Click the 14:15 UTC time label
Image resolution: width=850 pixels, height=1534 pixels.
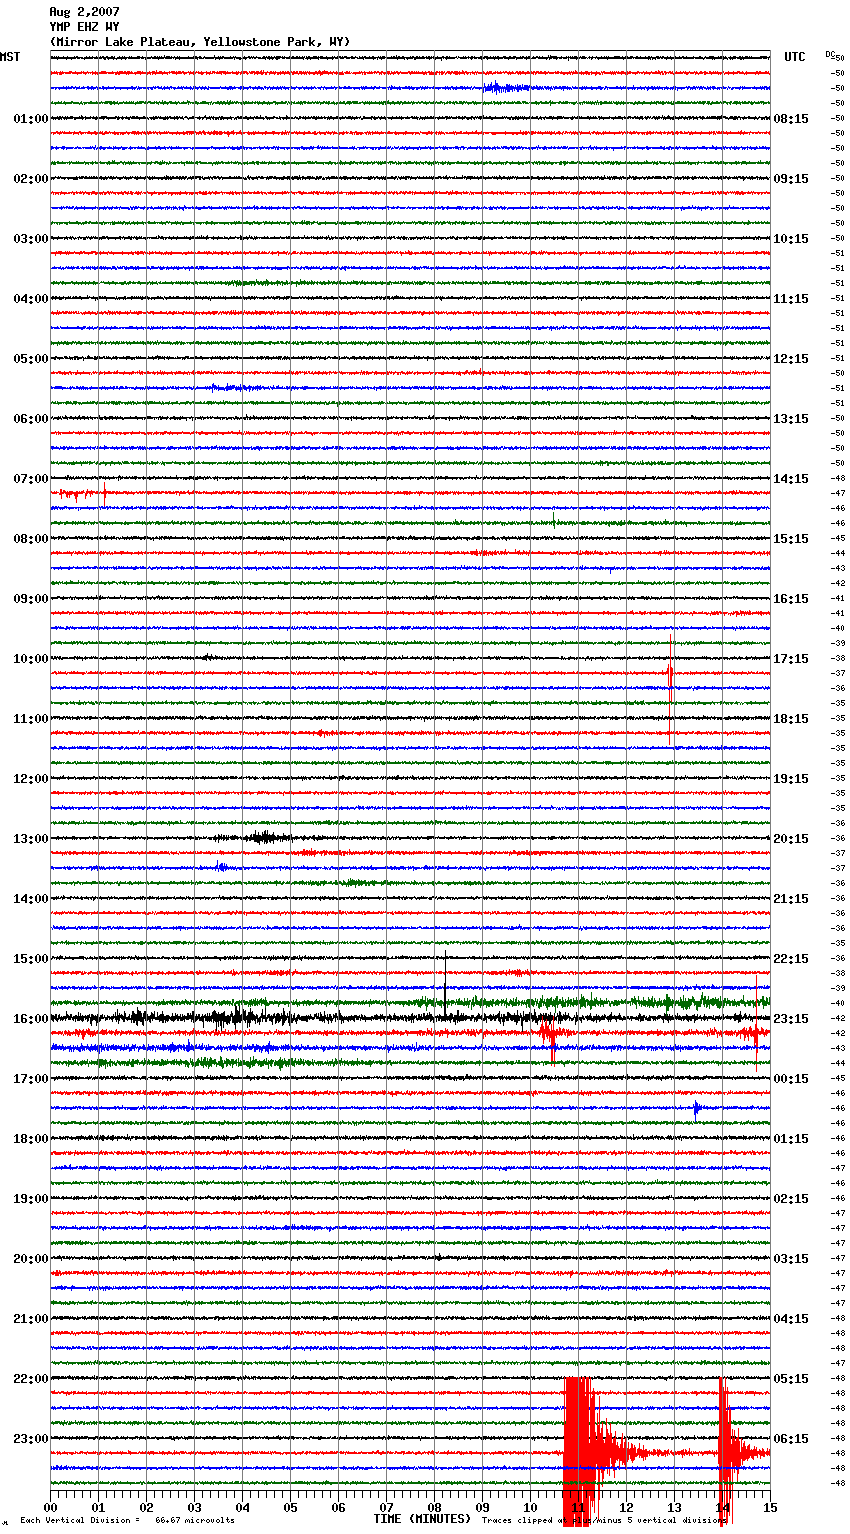pyautogui.click(x=791, y=479)
